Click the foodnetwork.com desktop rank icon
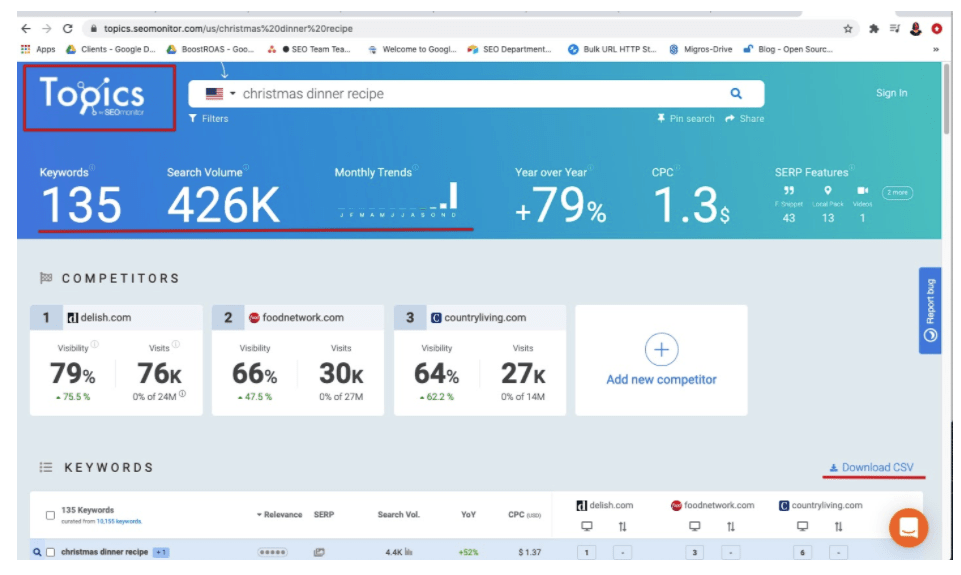Screen dimensions: 961x575 694,527
